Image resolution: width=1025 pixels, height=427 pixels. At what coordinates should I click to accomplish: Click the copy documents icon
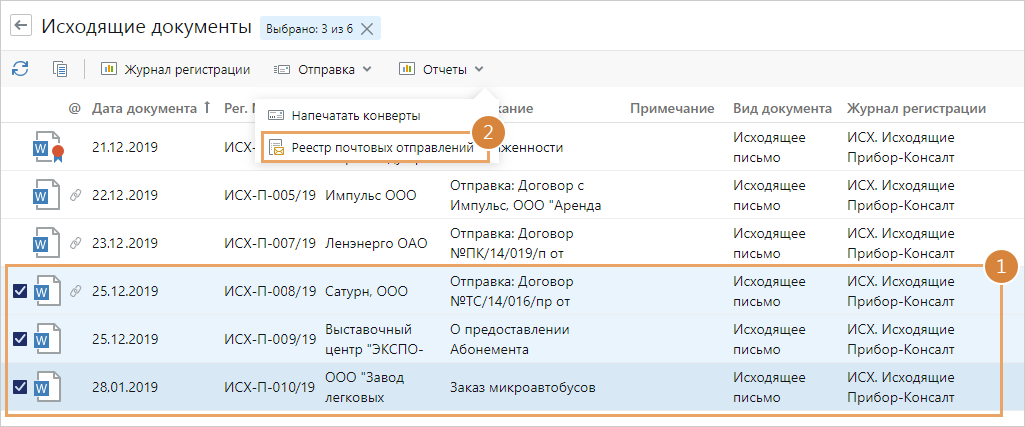pyautogui.click(x=60, y=69)
